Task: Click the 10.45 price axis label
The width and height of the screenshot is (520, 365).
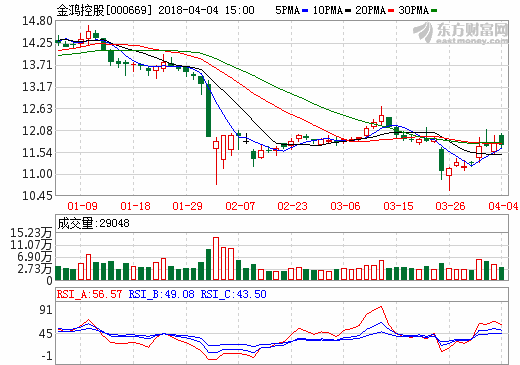Action: [37, 196]
